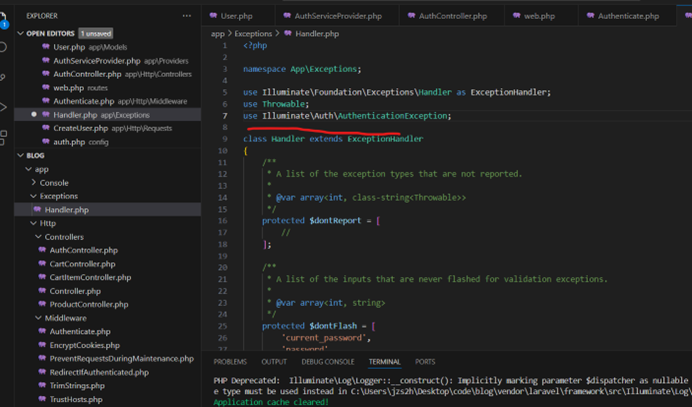Collapse the OPEN EDITORS section
Screen dimensions: 692x407
(x=20, y=33)
